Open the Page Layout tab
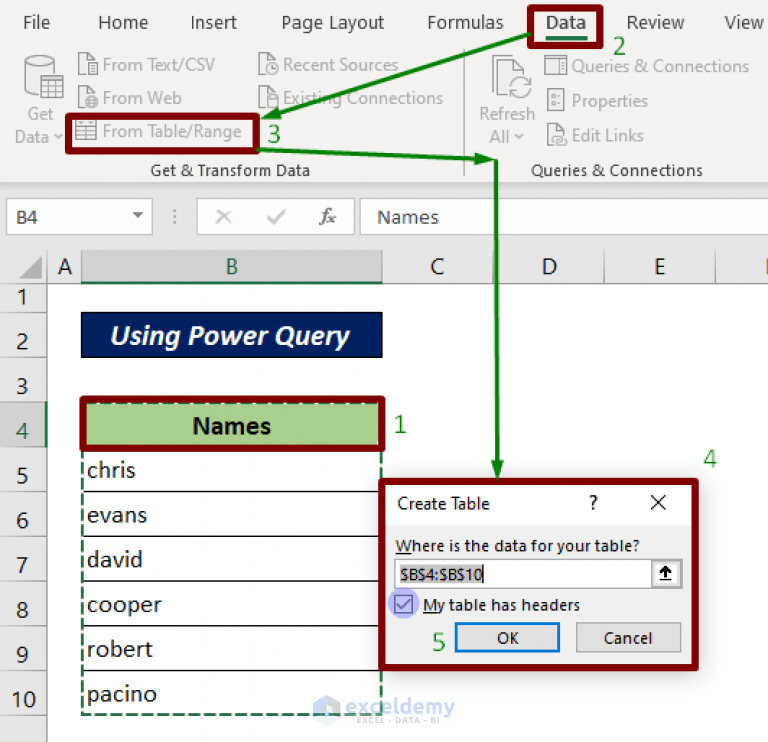The image size is (768, 742). click(333, 23)
